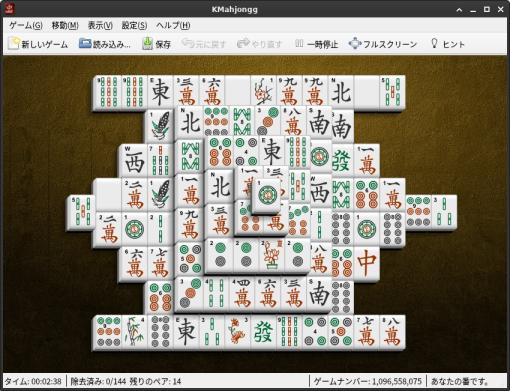Select the topmost one-circle tile at center
This screenshot has width=510, height=391.
(x=268, y=195)
